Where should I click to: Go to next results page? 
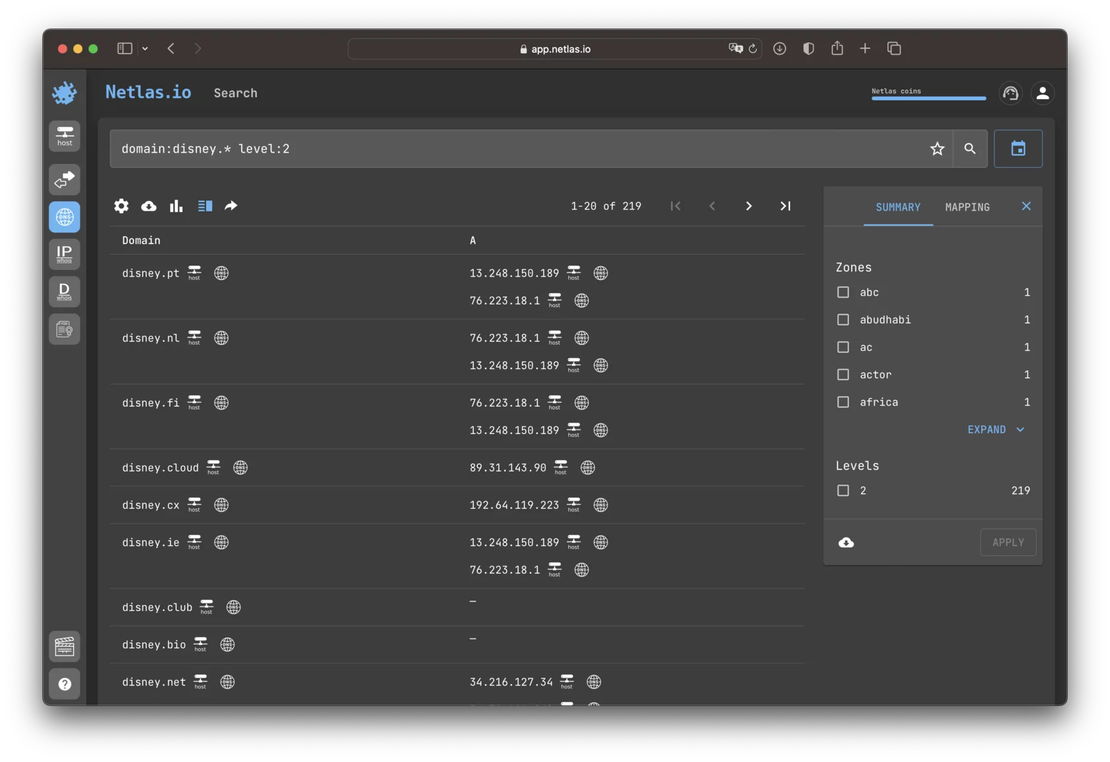click(748, 206)
